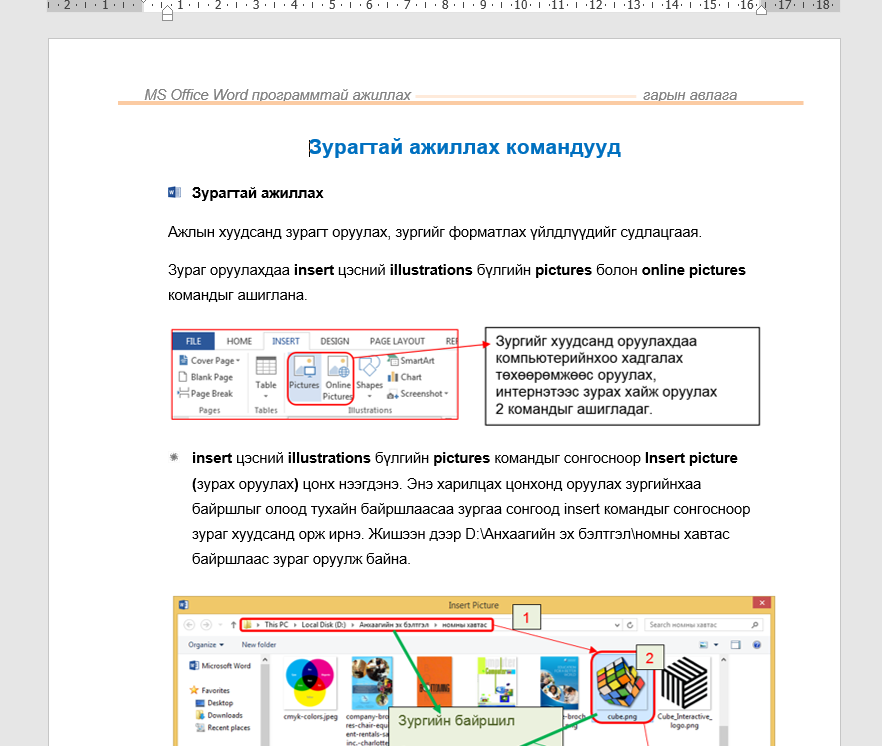The width and height of the screenshot is (882, 746).
Task: Select Desktop in the dialog navigation pane
Action: [214, 703]
